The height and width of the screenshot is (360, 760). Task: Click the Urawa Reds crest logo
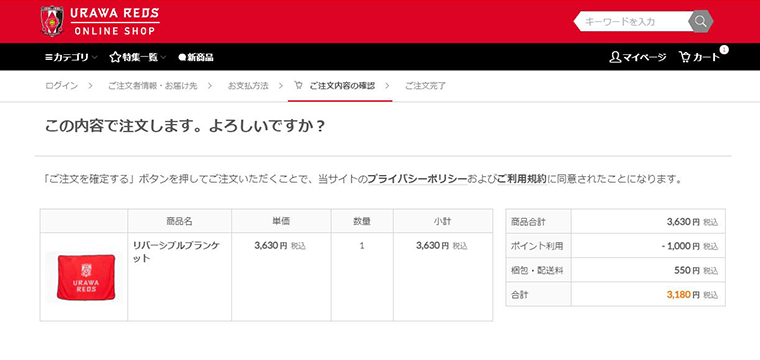52,21
